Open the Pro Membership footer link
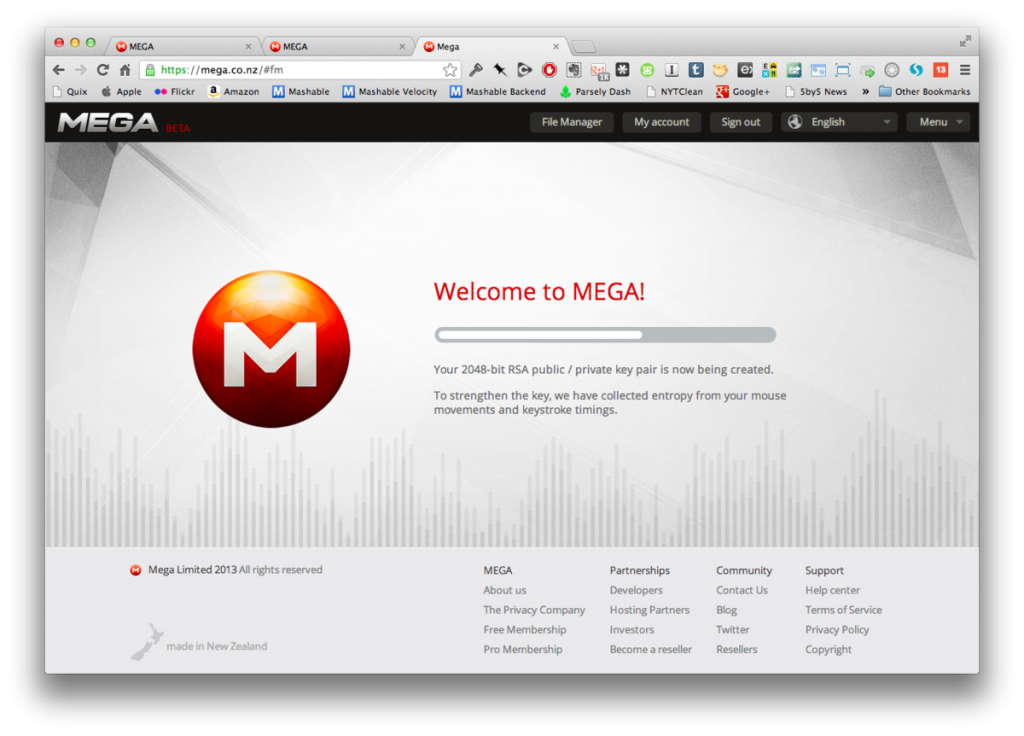Image resolution: width=1024 pixels, height=736 pixels. point(522,650)
